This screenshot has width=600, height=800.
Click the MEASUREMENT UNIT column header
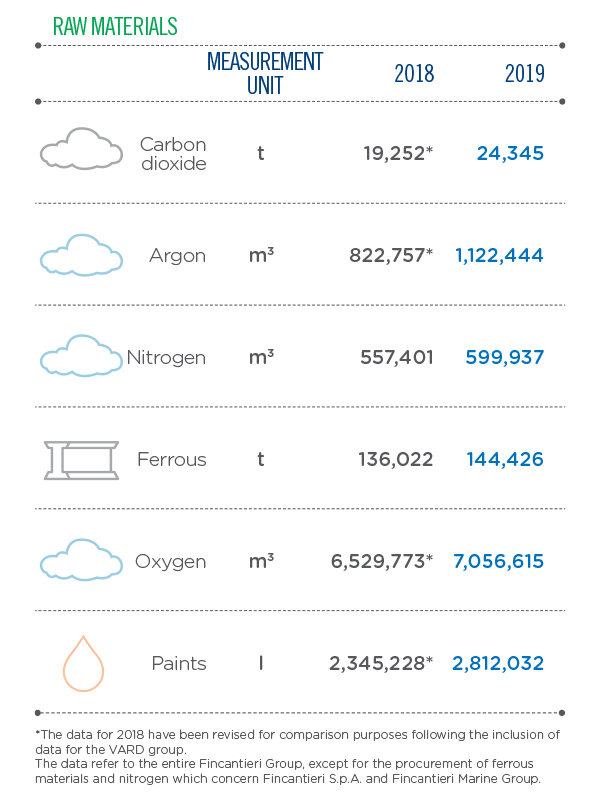(x=265, y=73)
